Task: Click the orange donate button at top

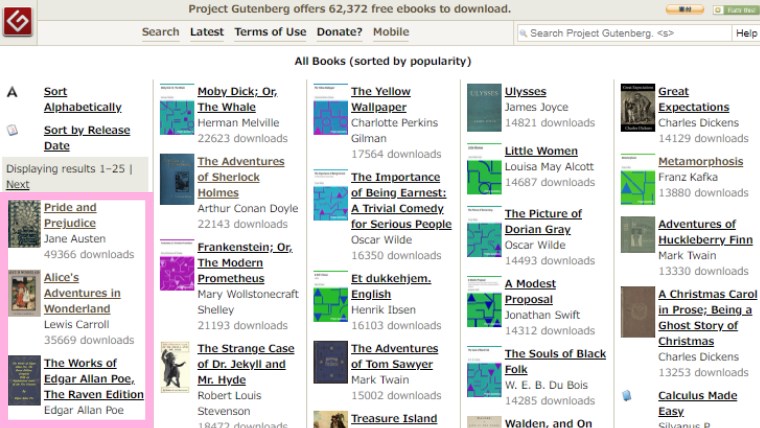Action: (684, 9)
